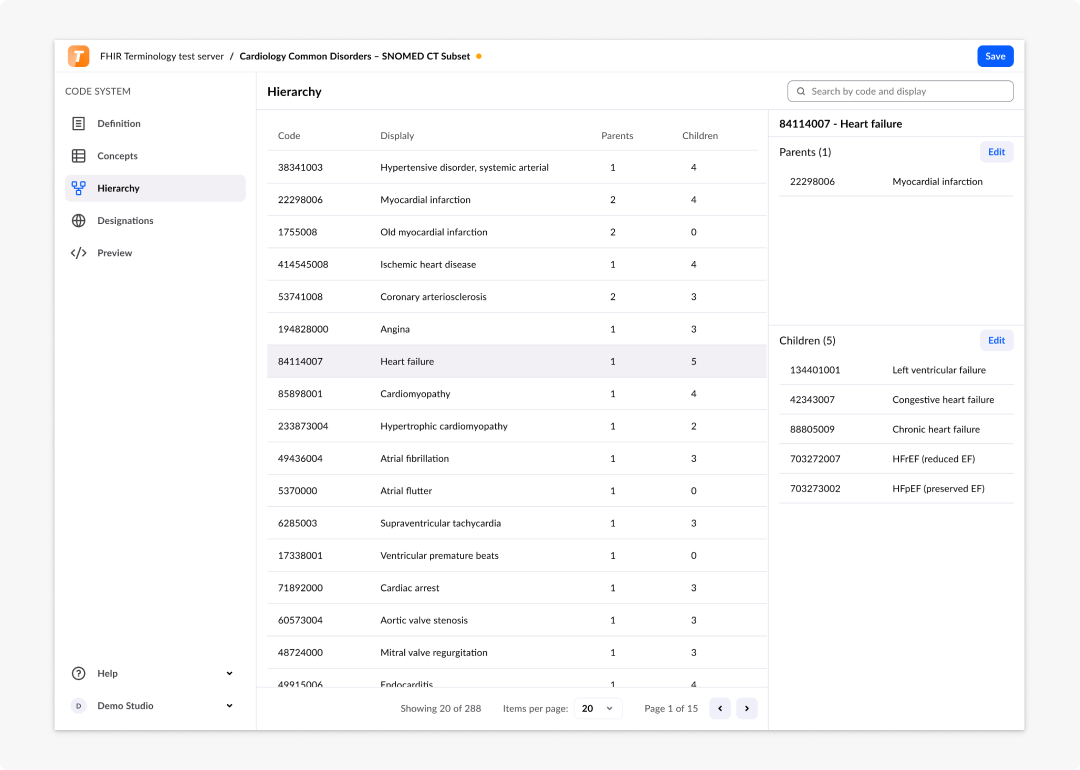Save the code system

pyautogui.click(x=995, y=56)
